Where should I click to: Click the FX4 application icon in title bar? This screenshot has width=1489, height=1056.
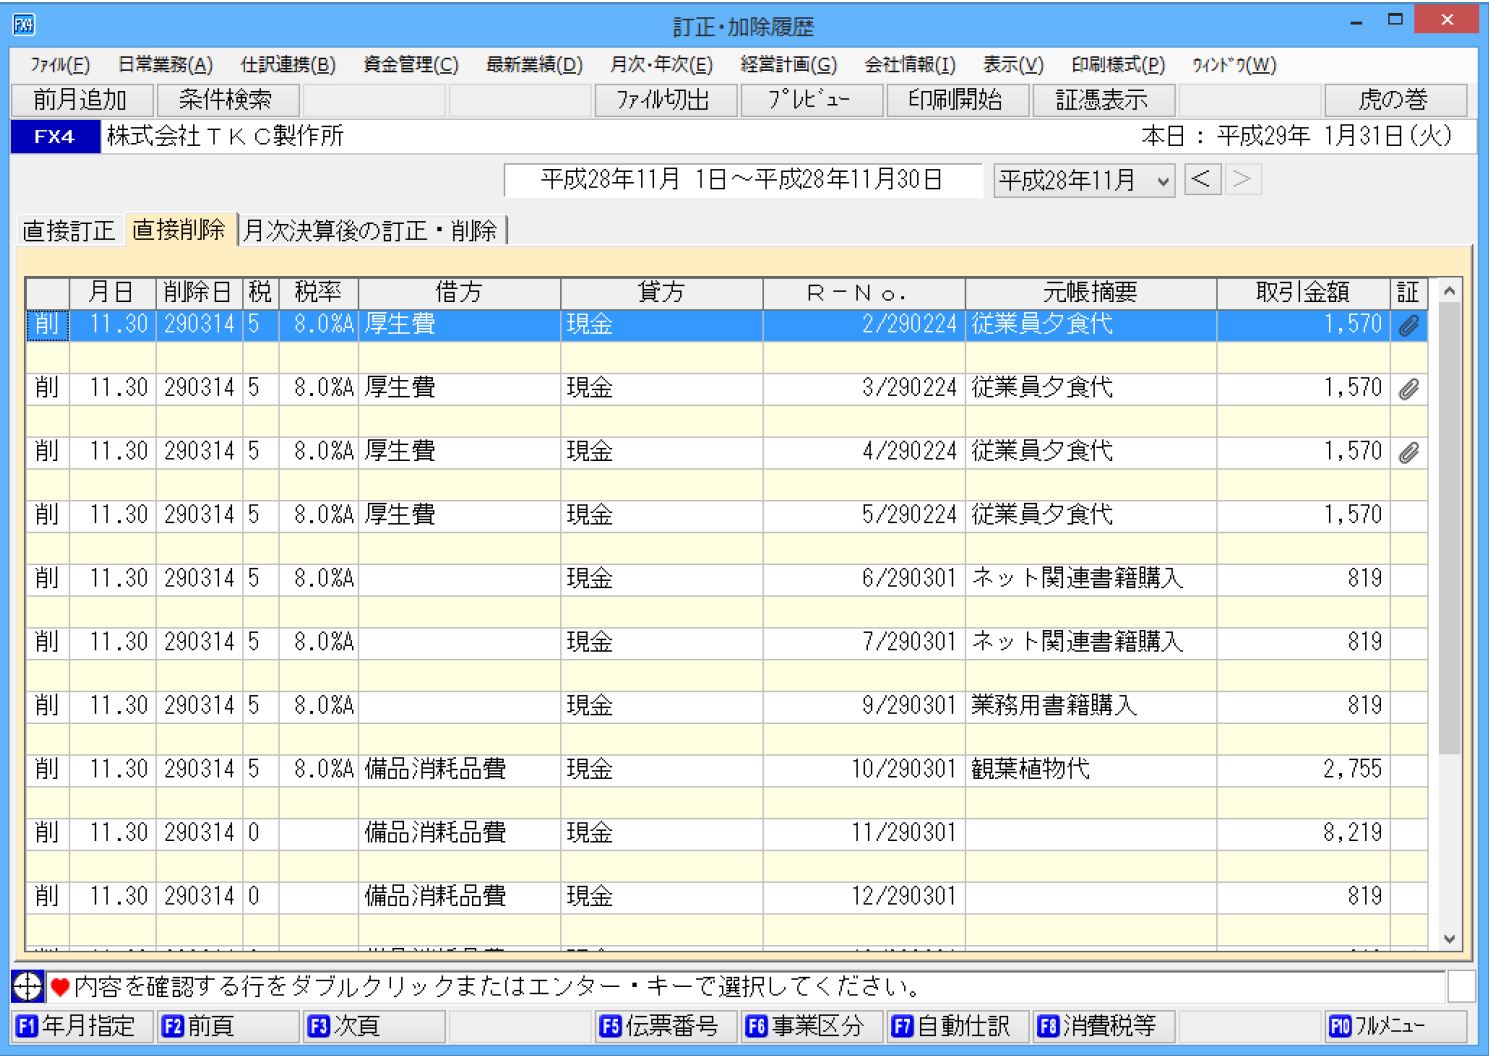coord(23,25)
